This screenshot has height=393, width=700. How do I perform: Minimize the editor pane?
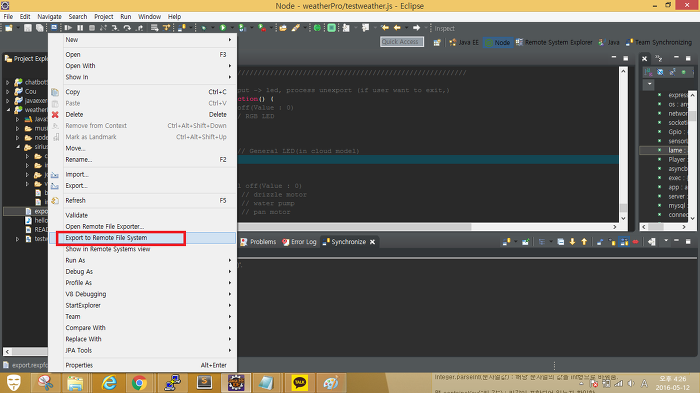614,58
